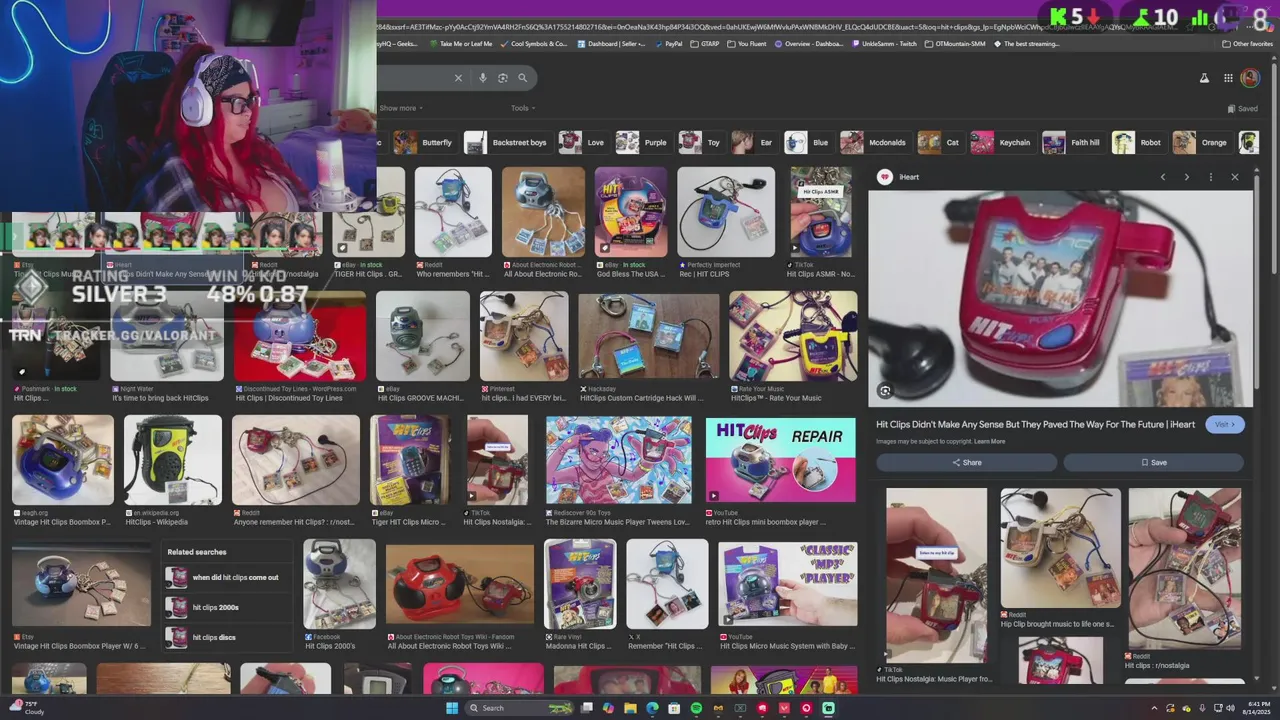This screenshot has width=1280, height=720.
Task: Filter images by Faith hill chip
Action: pos(1071,143)
